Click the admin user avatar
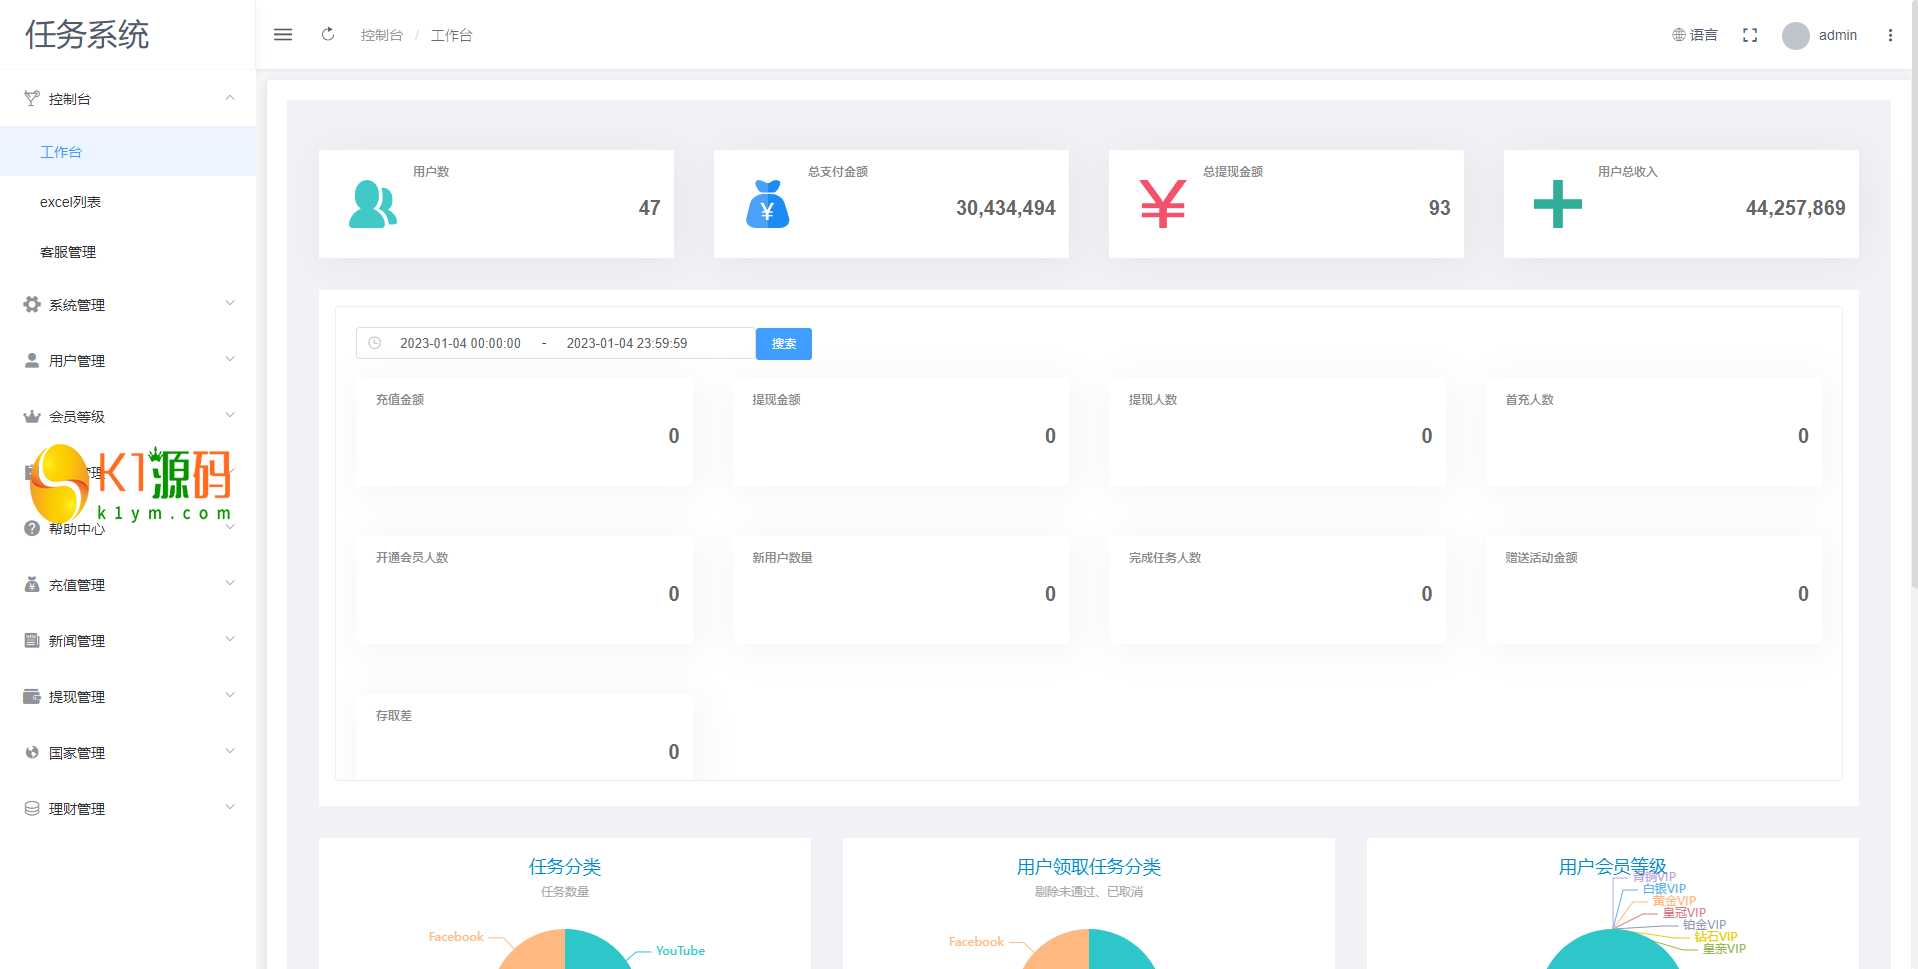 tap(1796, 35)
